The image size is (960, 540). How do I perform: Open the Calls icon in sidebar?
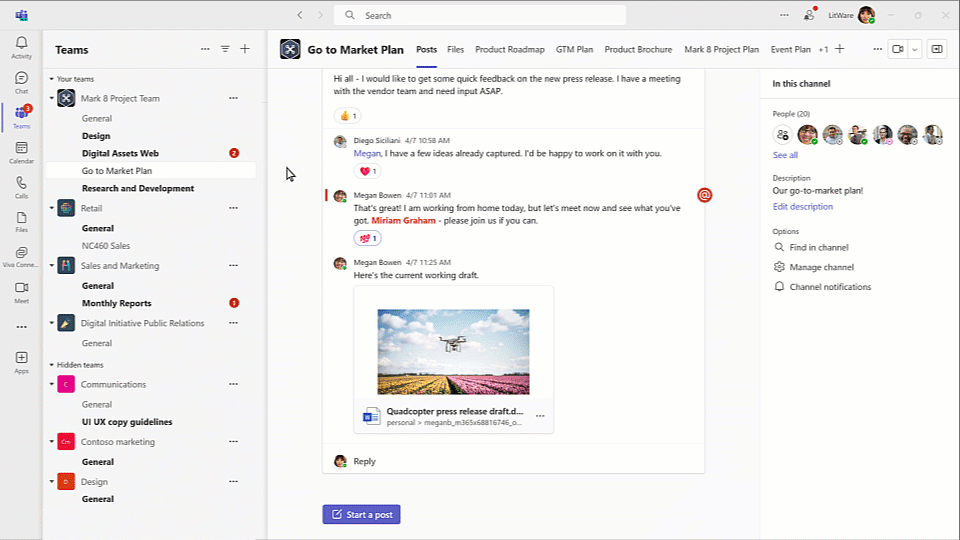tap(21, 187)
